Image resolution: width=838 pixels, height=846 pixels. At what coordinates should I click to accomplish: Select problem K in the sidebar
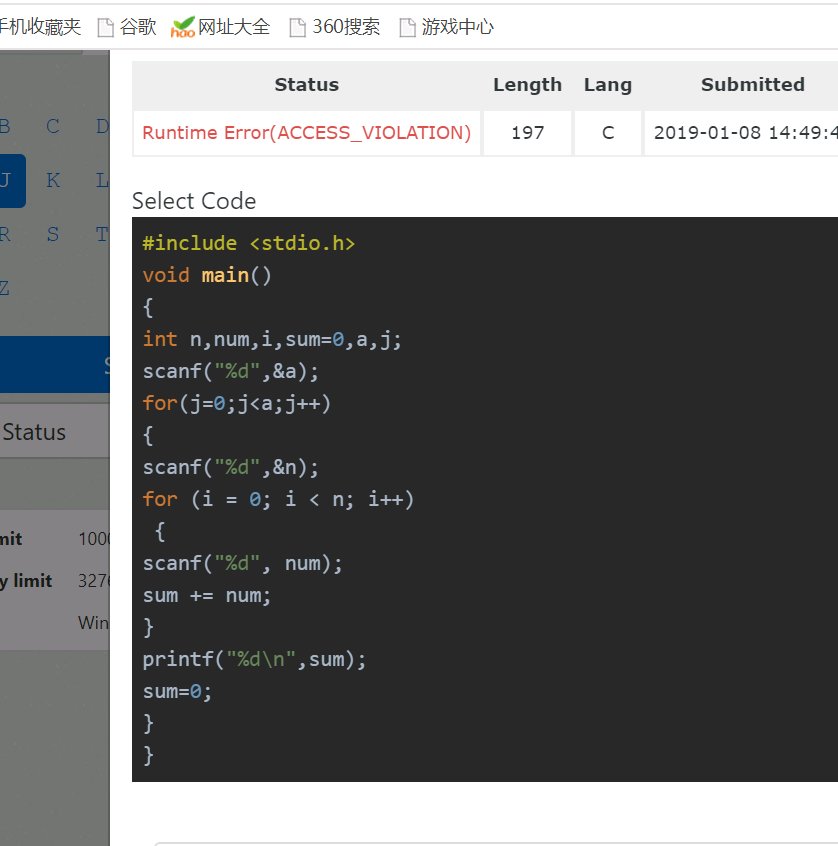[53, 180]
